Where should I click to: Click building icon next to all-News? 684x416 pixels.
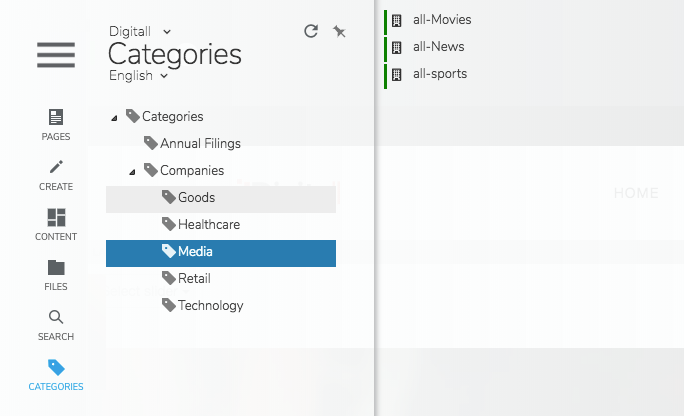(396, 48)
